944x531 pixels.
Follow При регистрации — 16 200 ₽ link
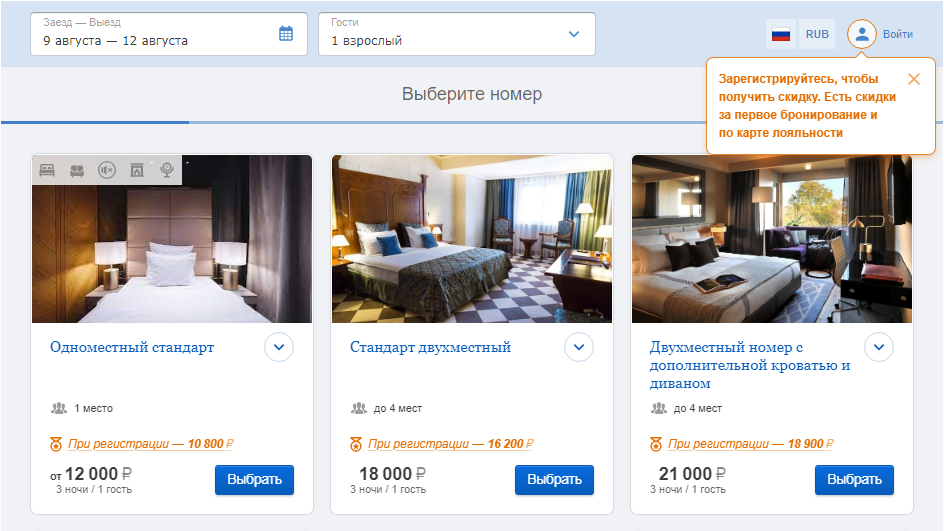coord(450,444)
